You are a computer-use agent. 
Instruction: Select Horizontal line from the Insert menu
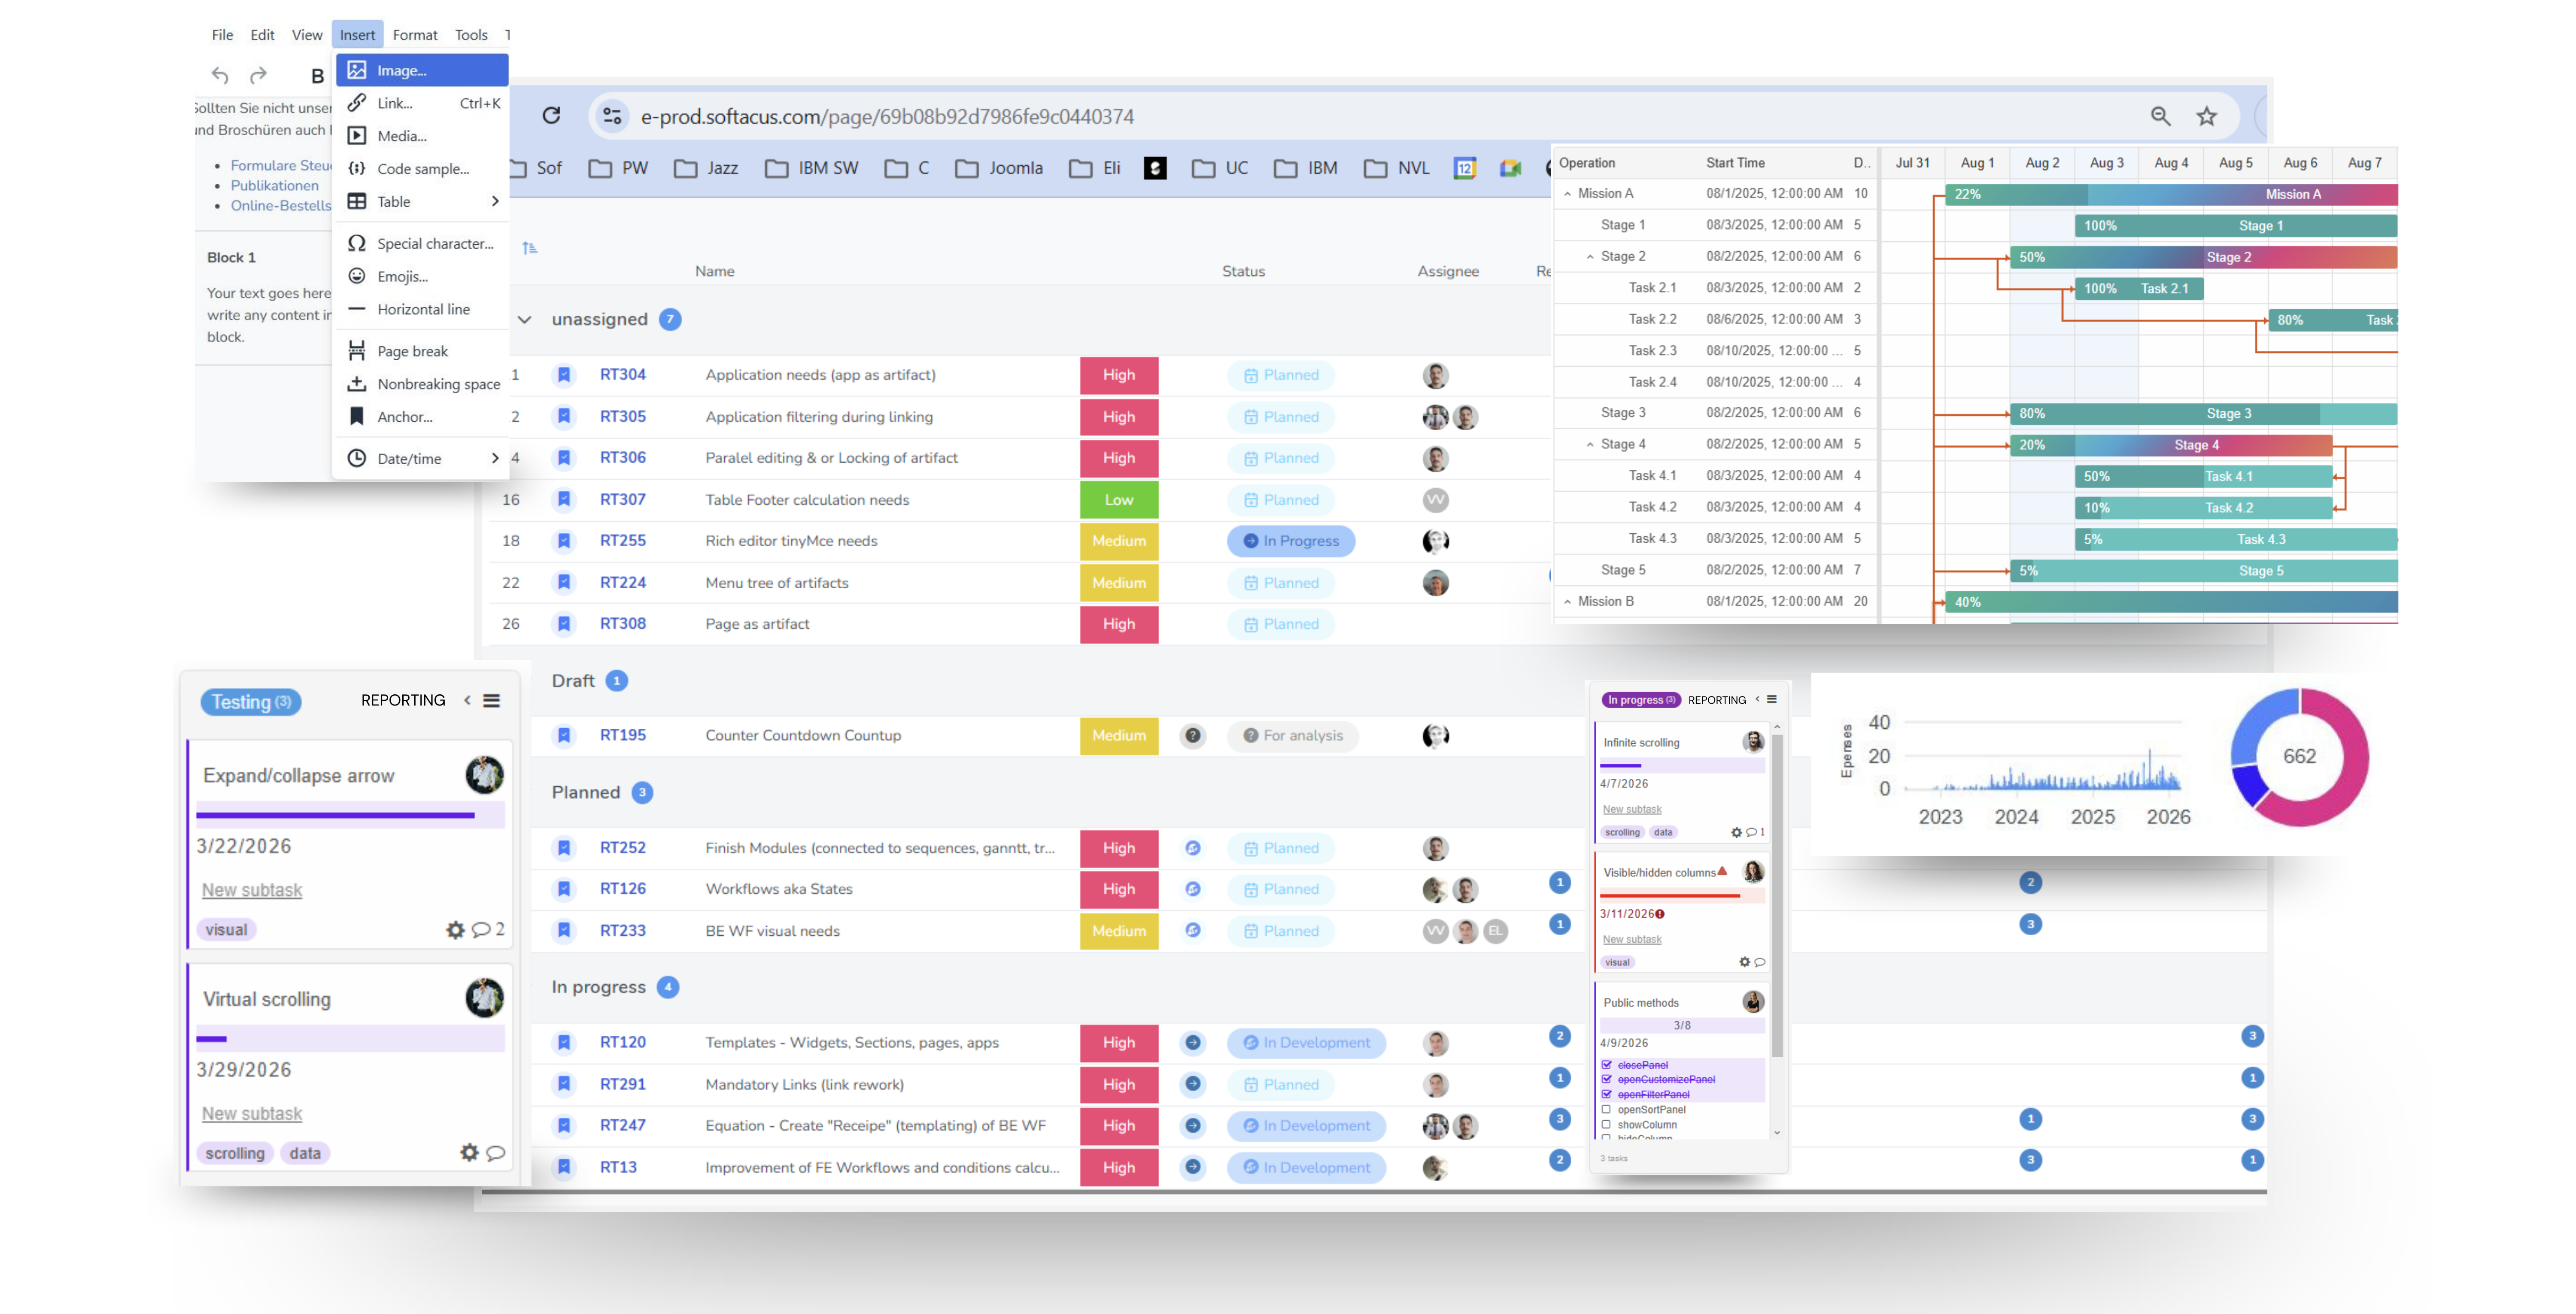coord(422,309)
